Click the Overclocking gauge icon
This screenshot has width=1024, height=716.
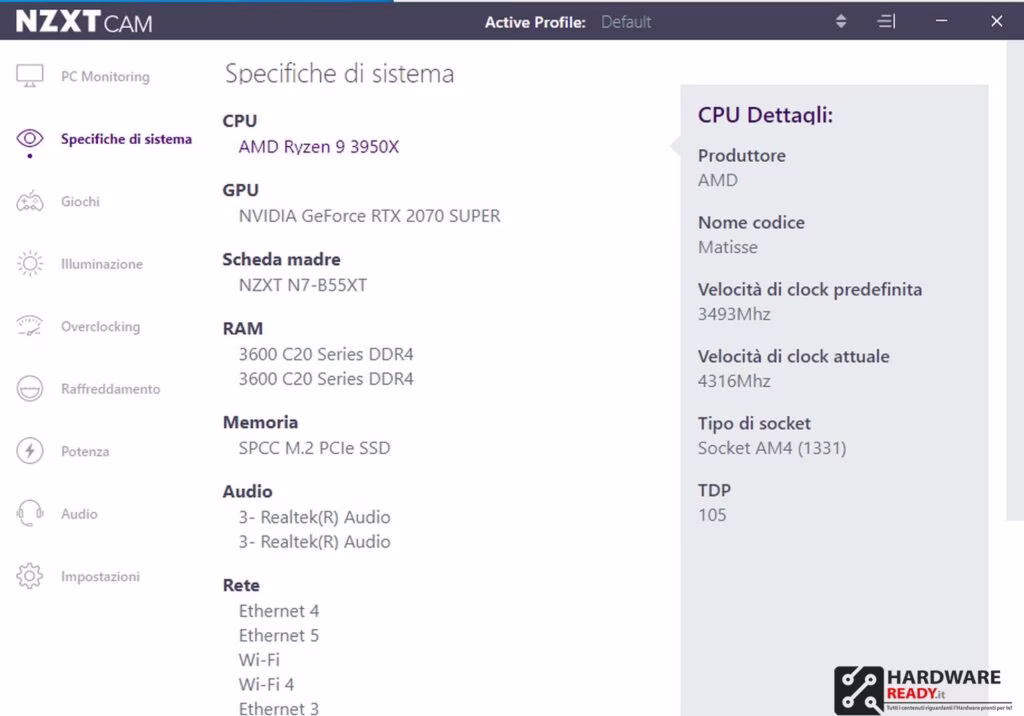point(29,325)
